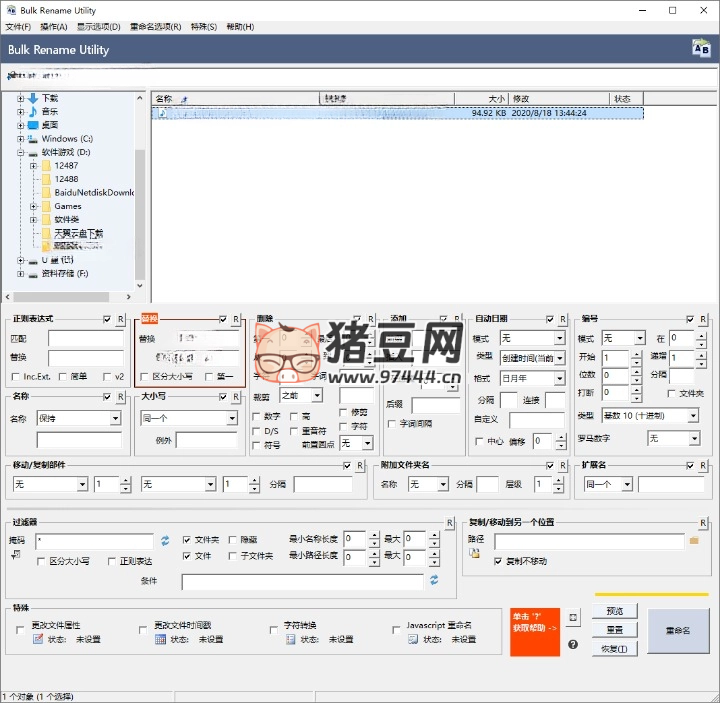Enable the Inc.Ext. checkbox
Viewport: 720px width, 703px height.
tap(15, 377)
